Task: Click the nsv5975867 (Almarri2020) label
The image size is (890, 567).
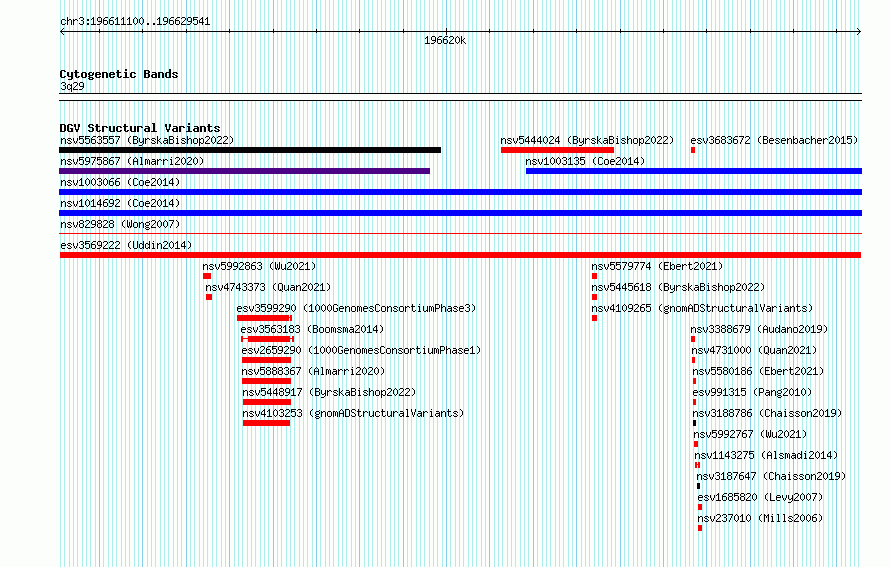Action: point(132,161)
